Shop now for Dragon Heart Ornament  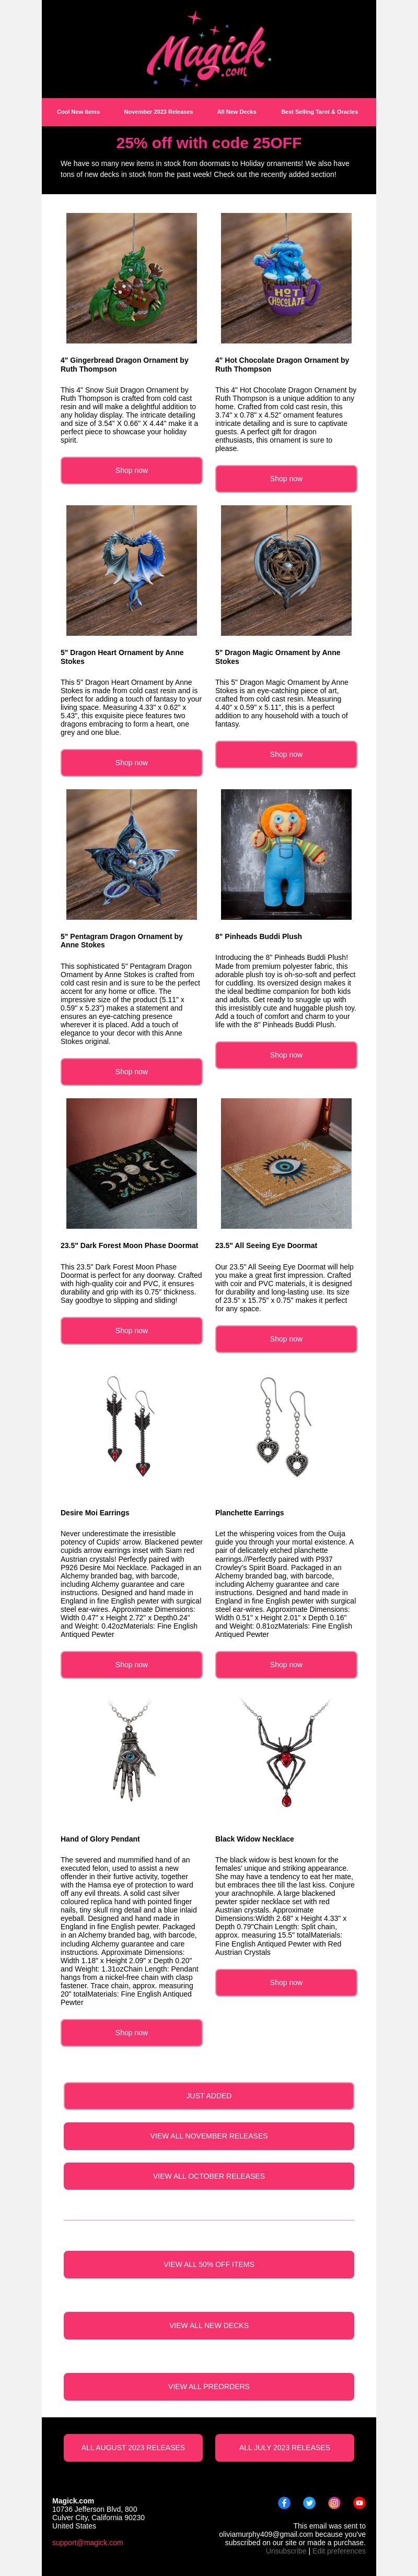coord(131,762)
